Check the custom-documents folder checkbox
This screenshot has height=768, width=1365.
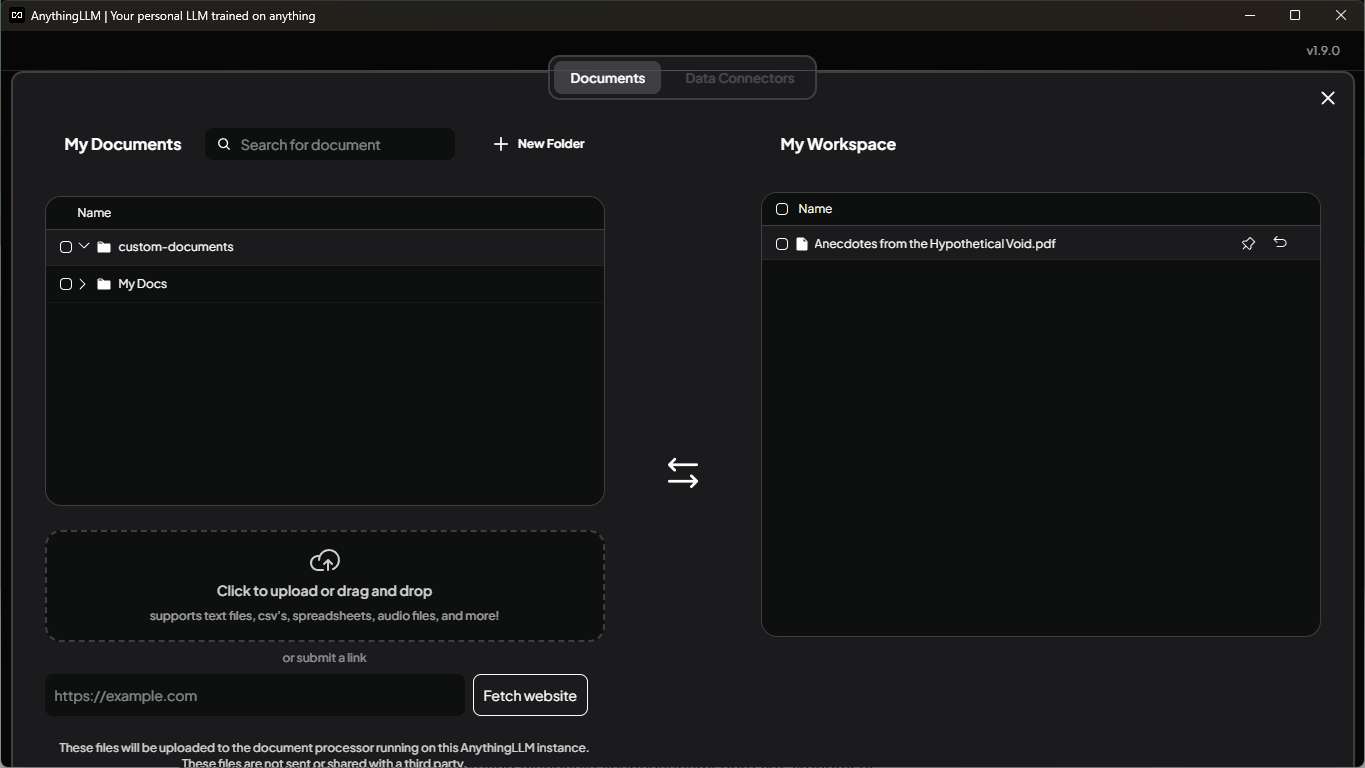[x=66, y=247]
